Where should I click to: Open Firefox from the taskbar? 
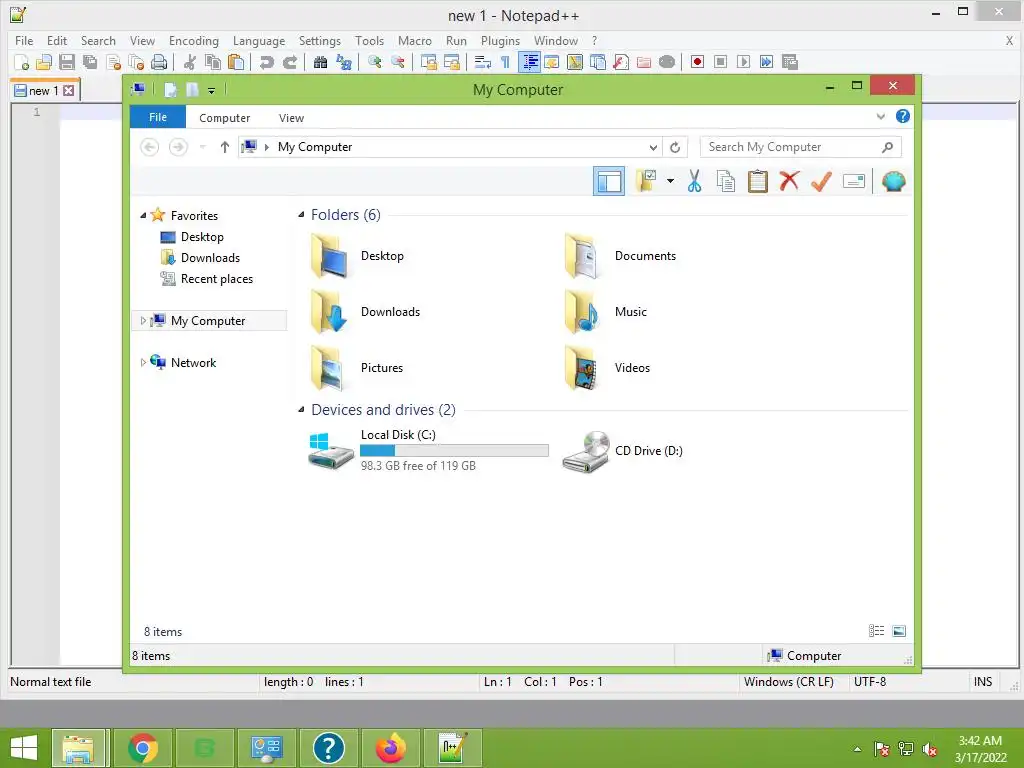coord(391,748)
